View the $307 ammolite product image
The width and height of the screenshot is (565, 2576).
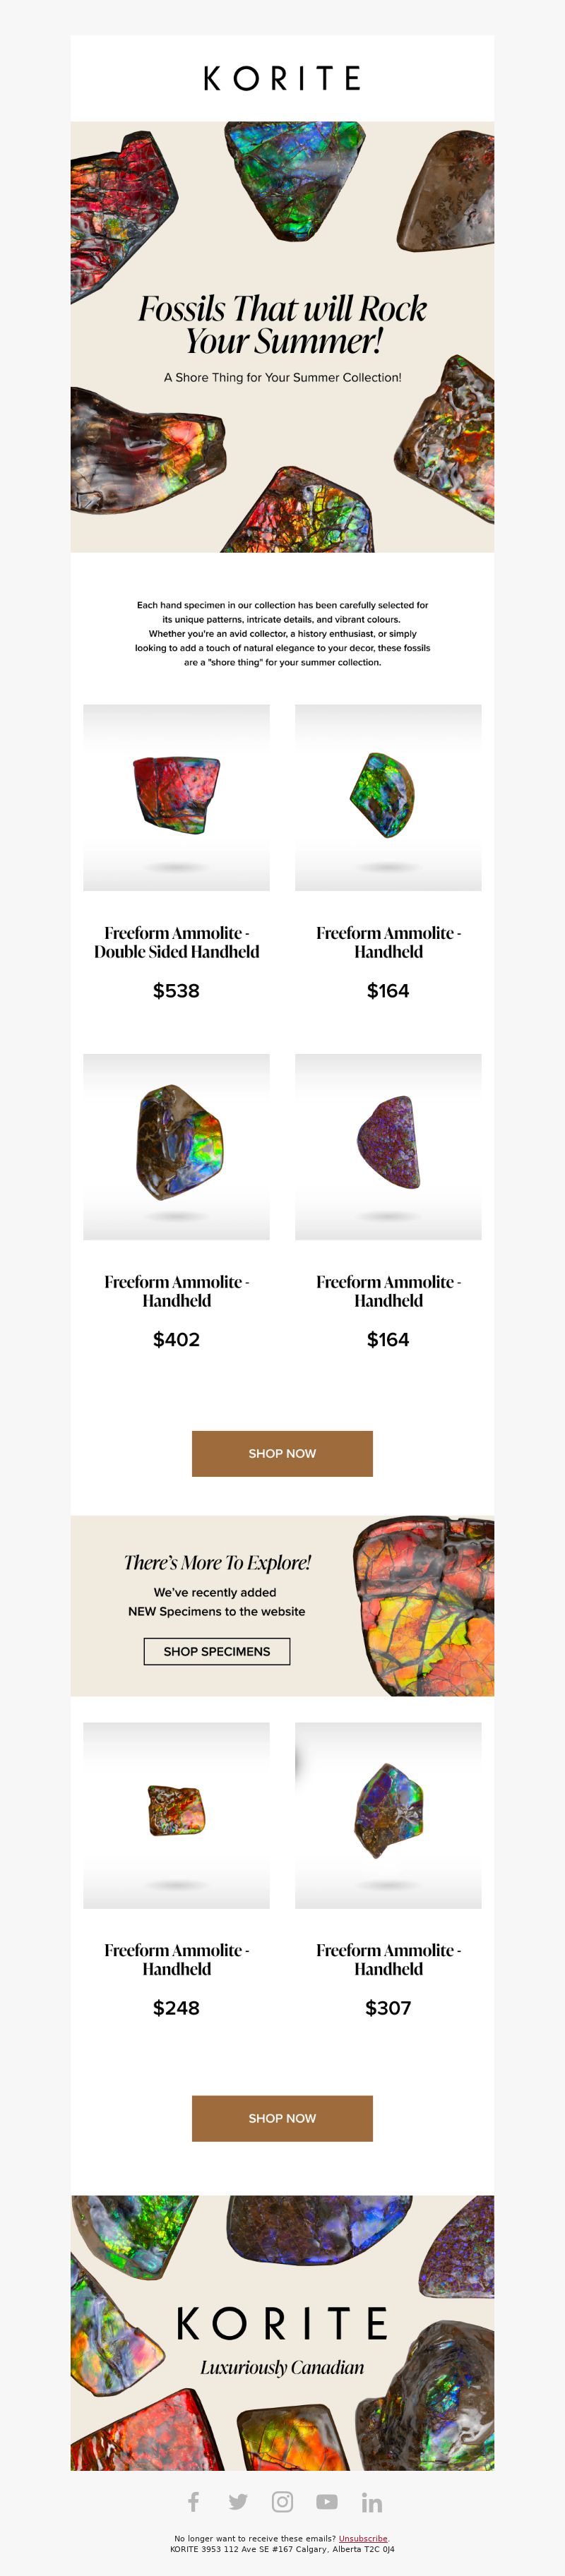point(388,1815)
